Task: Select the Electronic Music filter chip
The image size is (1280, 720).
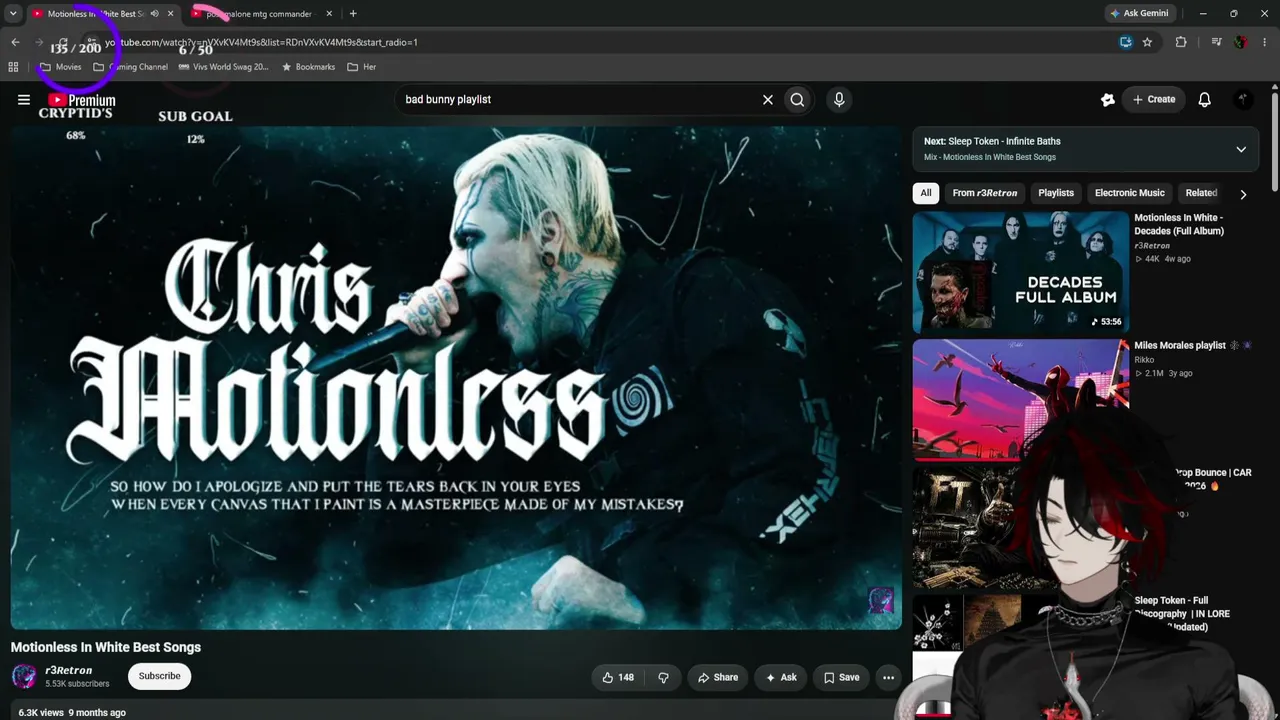Action: (x=1130, y=193)
